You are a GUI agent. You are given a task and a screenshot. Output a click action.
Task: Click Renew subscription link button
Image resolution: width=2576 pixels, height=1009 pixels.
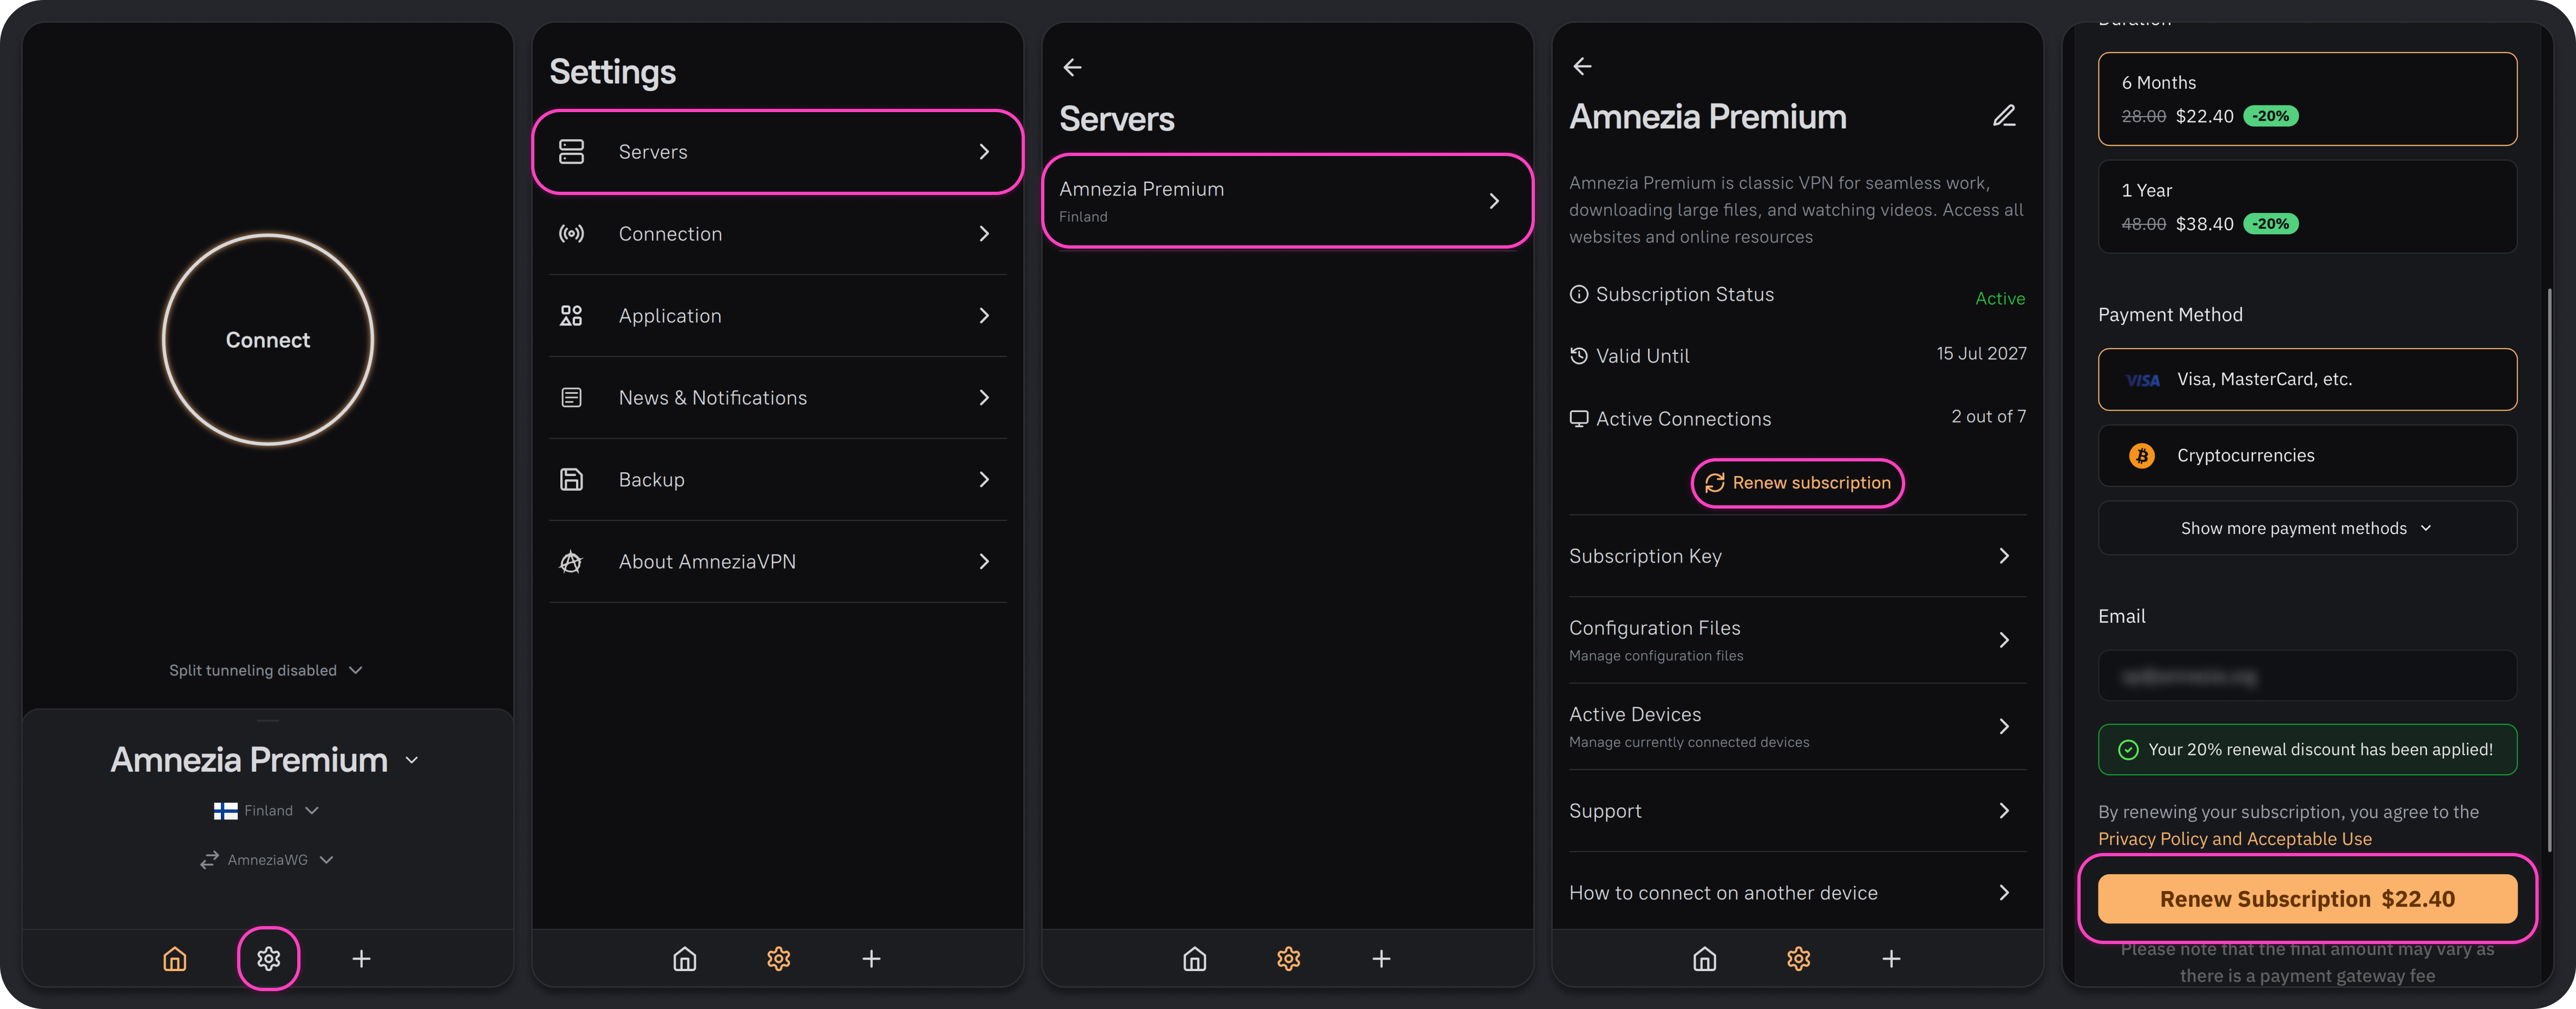pos(1798,483)
